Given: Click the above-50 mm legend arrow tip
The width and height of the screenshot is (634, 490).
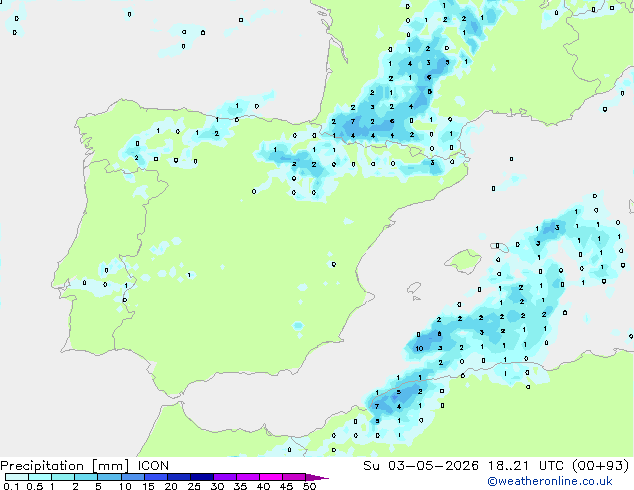Looking at the screenshot, I should pyautogui.click(x=317, y=477).
